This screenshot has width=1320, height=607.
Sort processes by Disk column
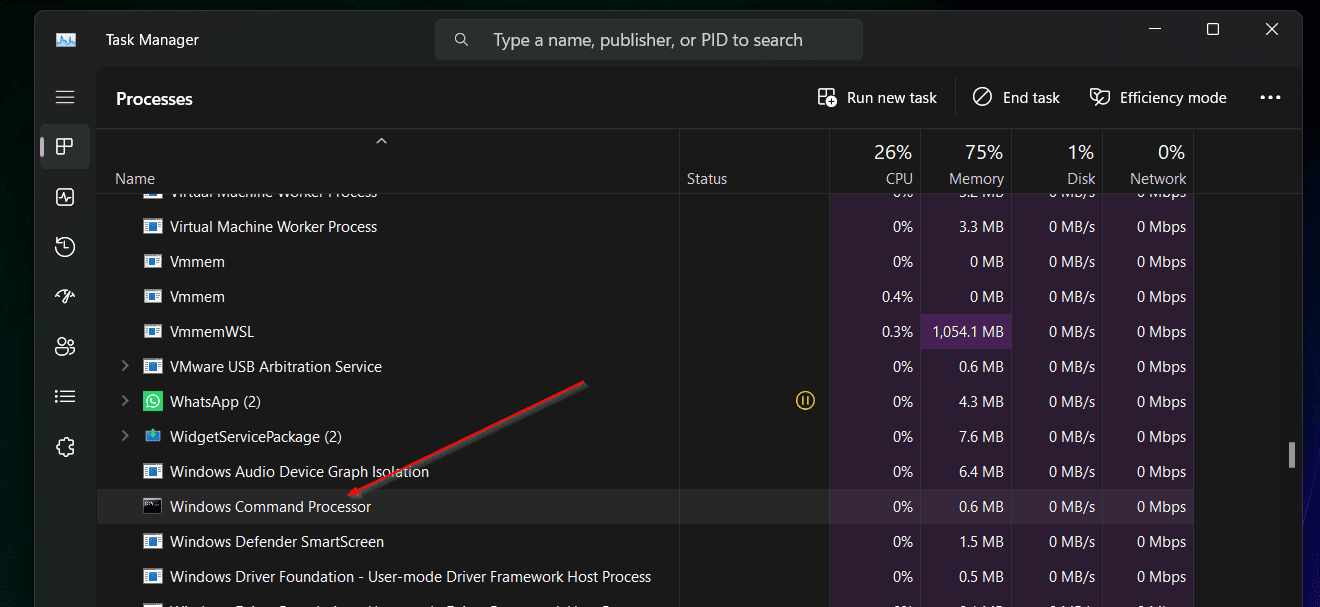1057,161
